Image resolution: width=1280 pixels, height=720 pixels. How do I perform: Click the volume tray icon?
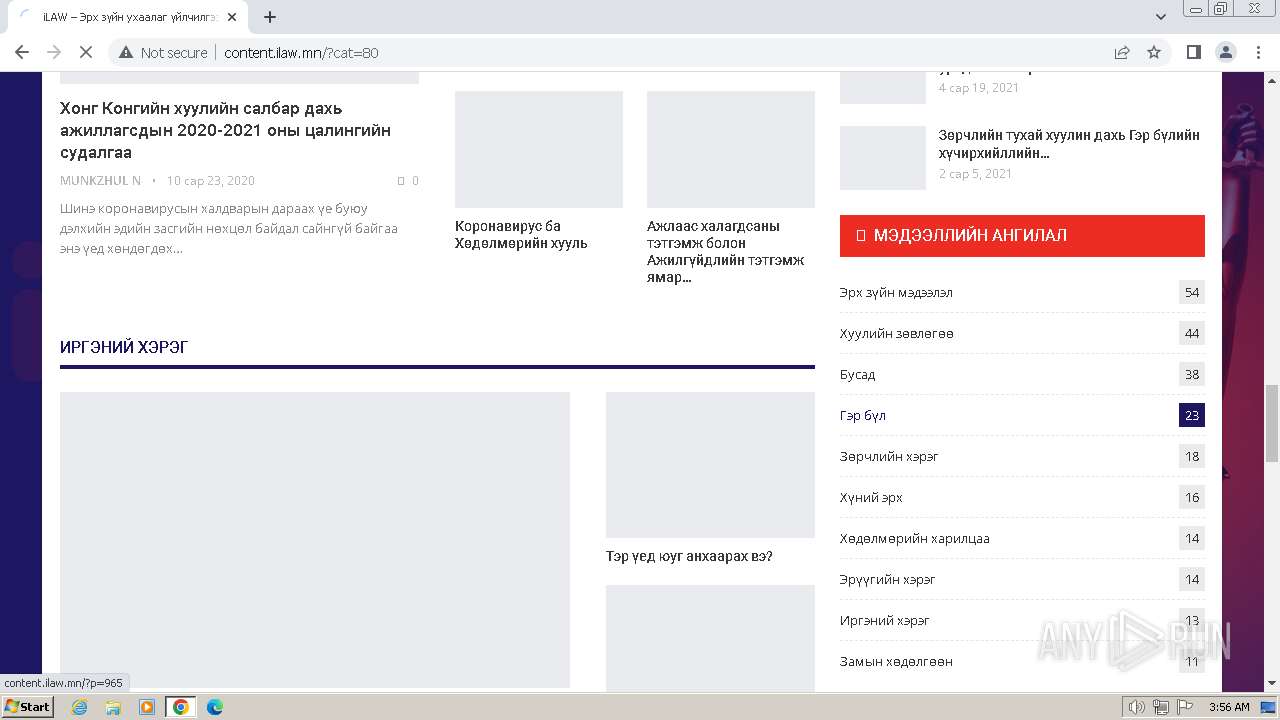(1137, 707)
